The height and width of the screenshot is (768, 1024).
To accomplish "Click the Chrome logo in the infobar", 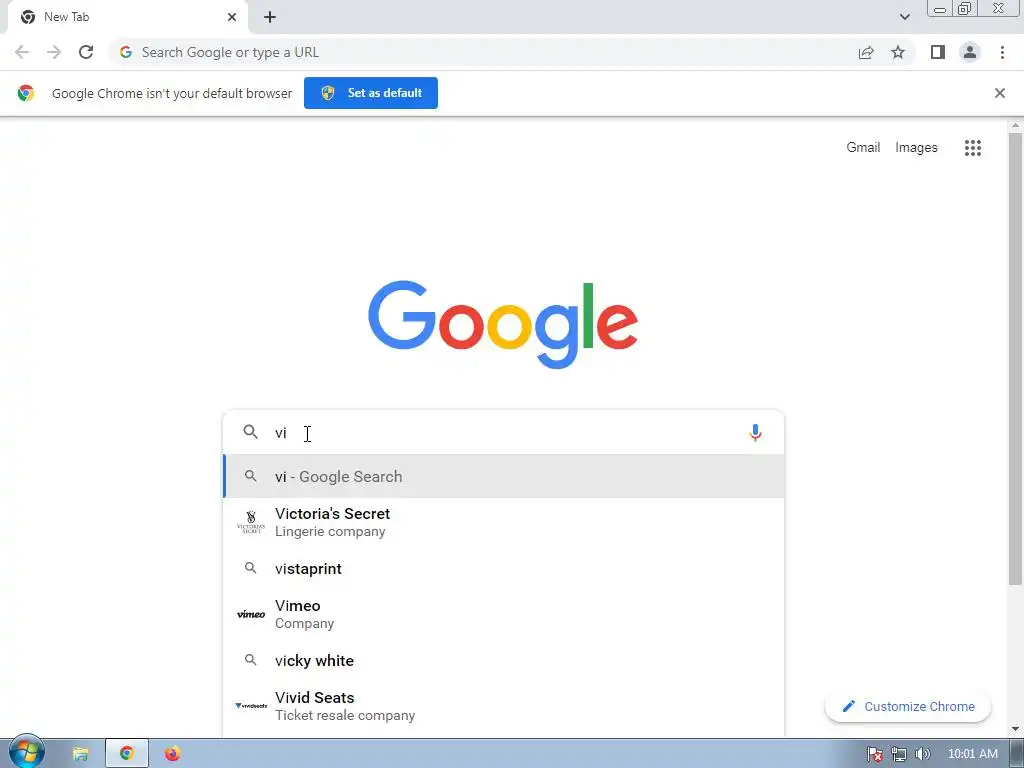I will (25, 93).
